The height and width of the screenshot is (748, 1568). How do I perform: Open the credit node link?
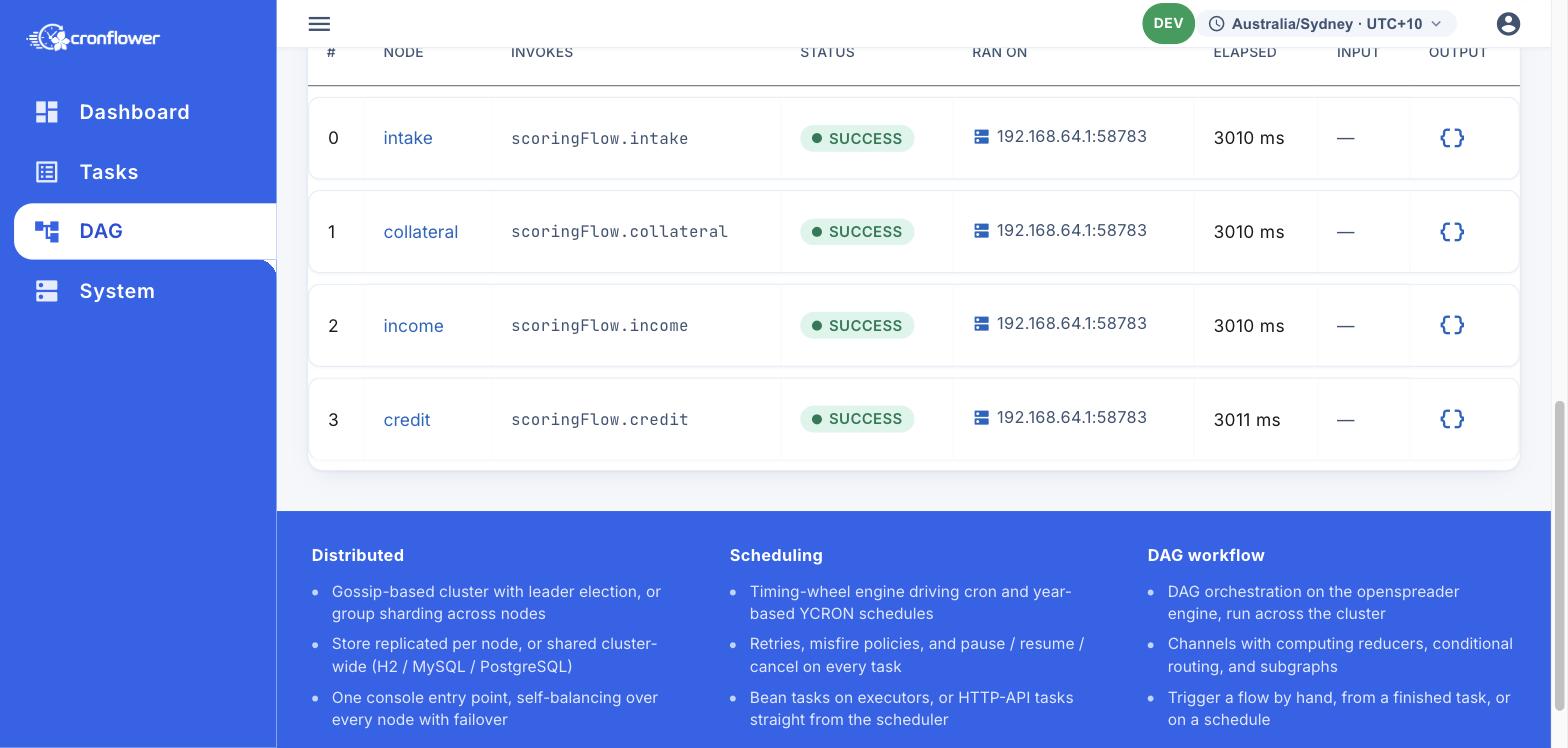tap(407, 420)
